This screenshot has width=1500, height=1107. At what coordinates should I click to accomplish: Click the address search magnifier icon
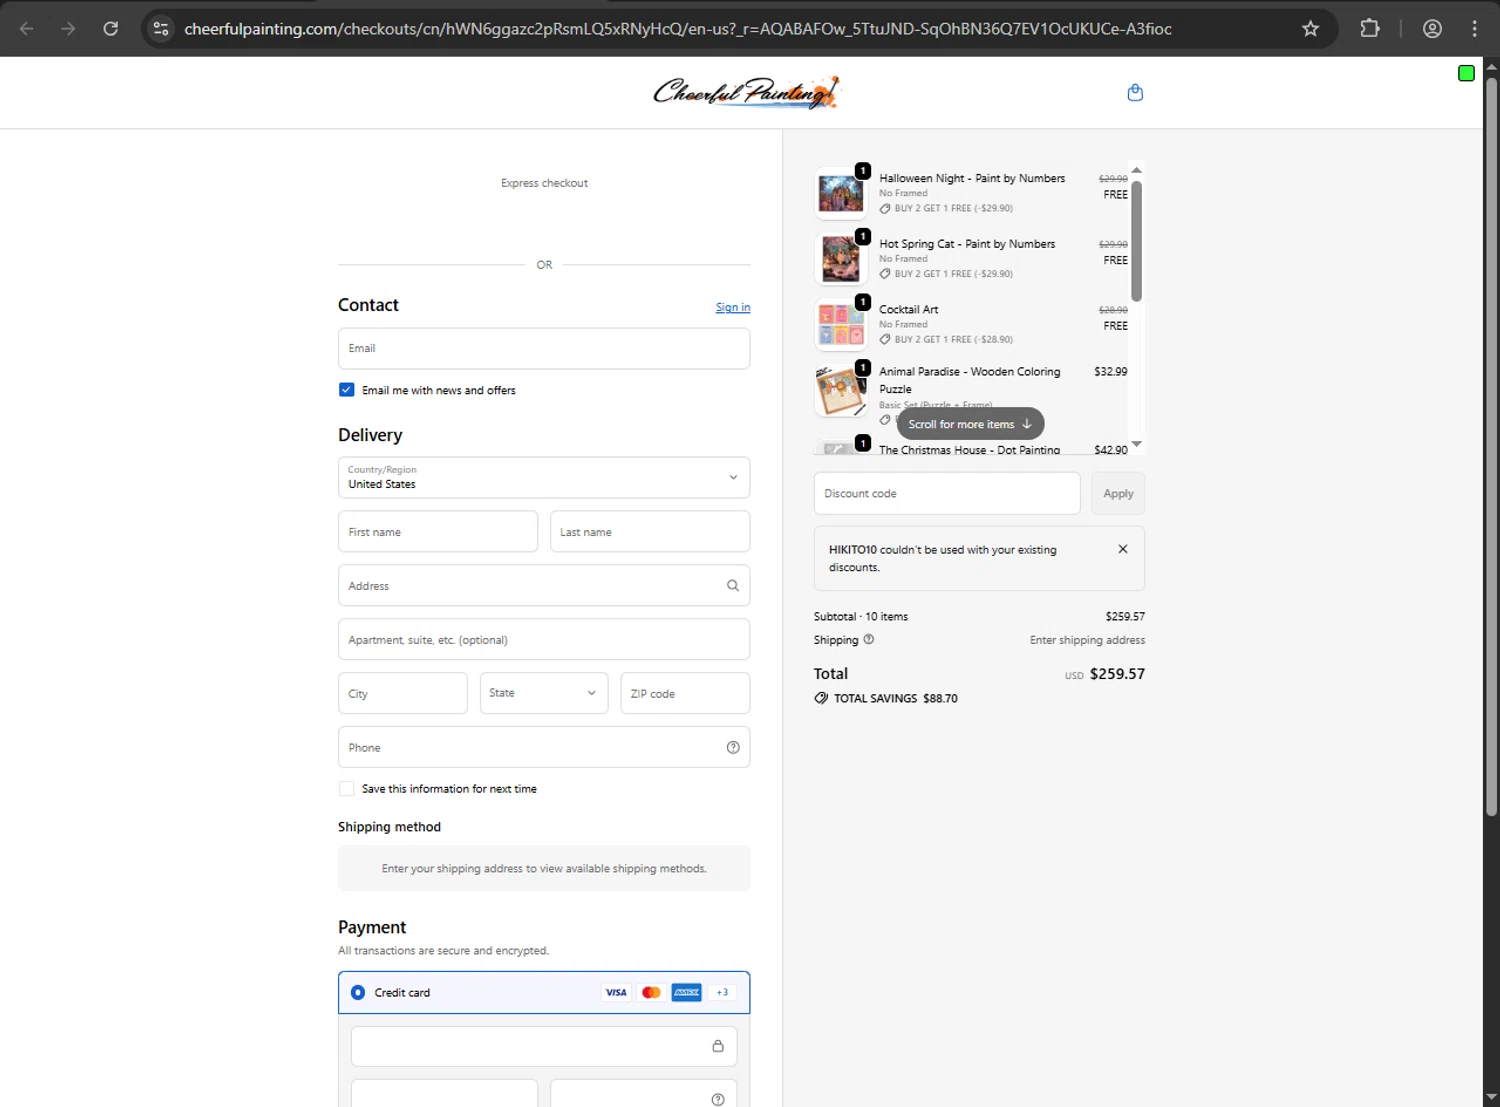733,586
